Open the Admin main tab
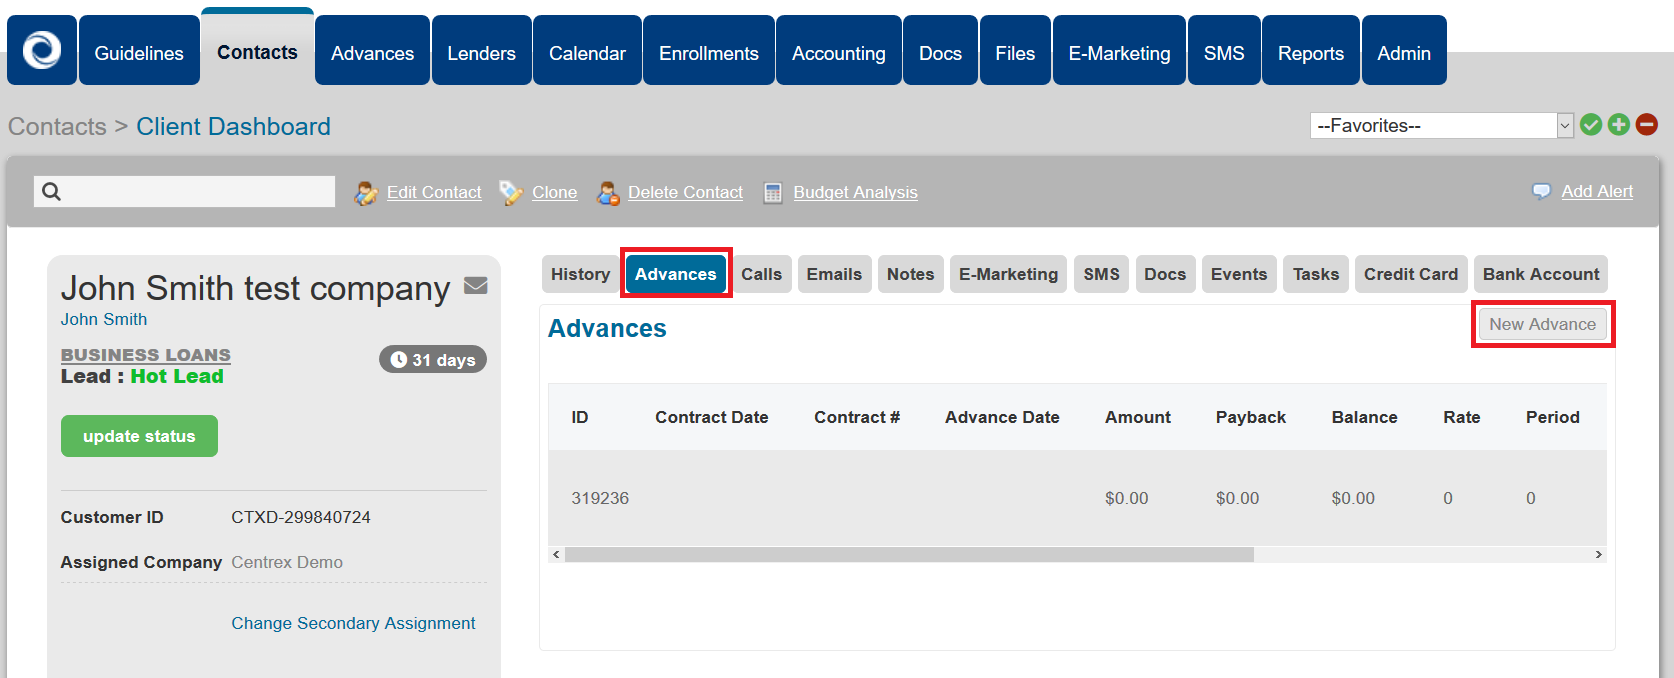This screenshot has height=678, width=1674. click(1404, 50)
